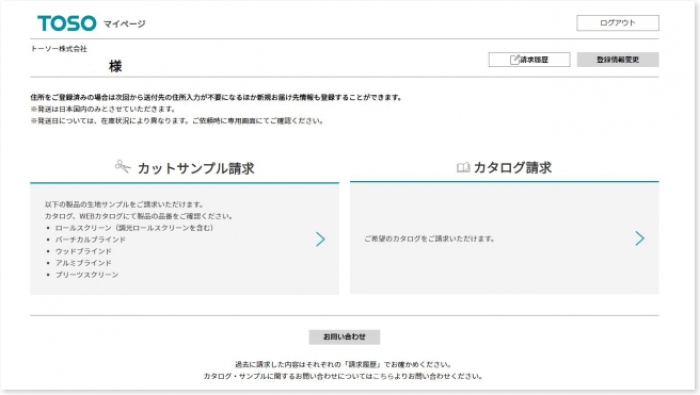This screenshot has height=395, width=700.
Task: Click the ウッドブラインド list item
Action: (83, 251)
